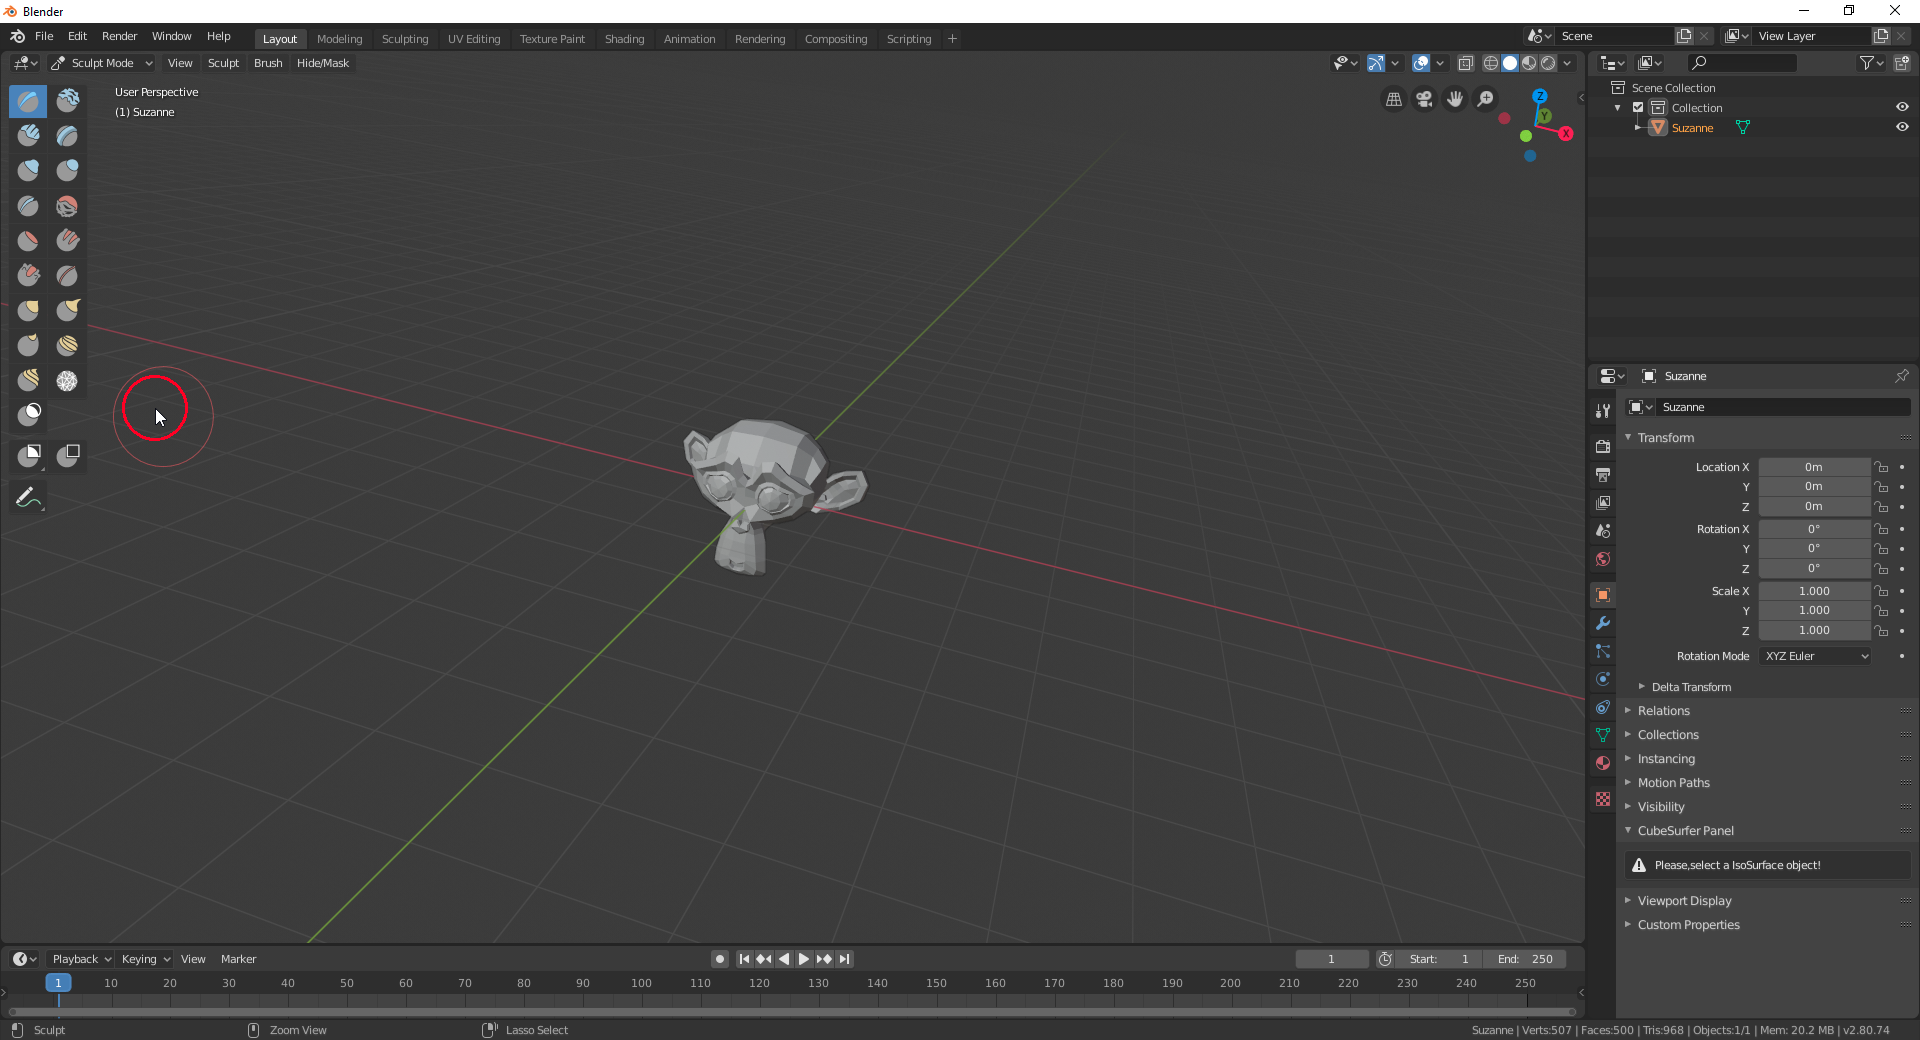Hide the Collection with its eye icon
Viewport: 1920px width, 1040px height.
click(x=1902, y=107)
